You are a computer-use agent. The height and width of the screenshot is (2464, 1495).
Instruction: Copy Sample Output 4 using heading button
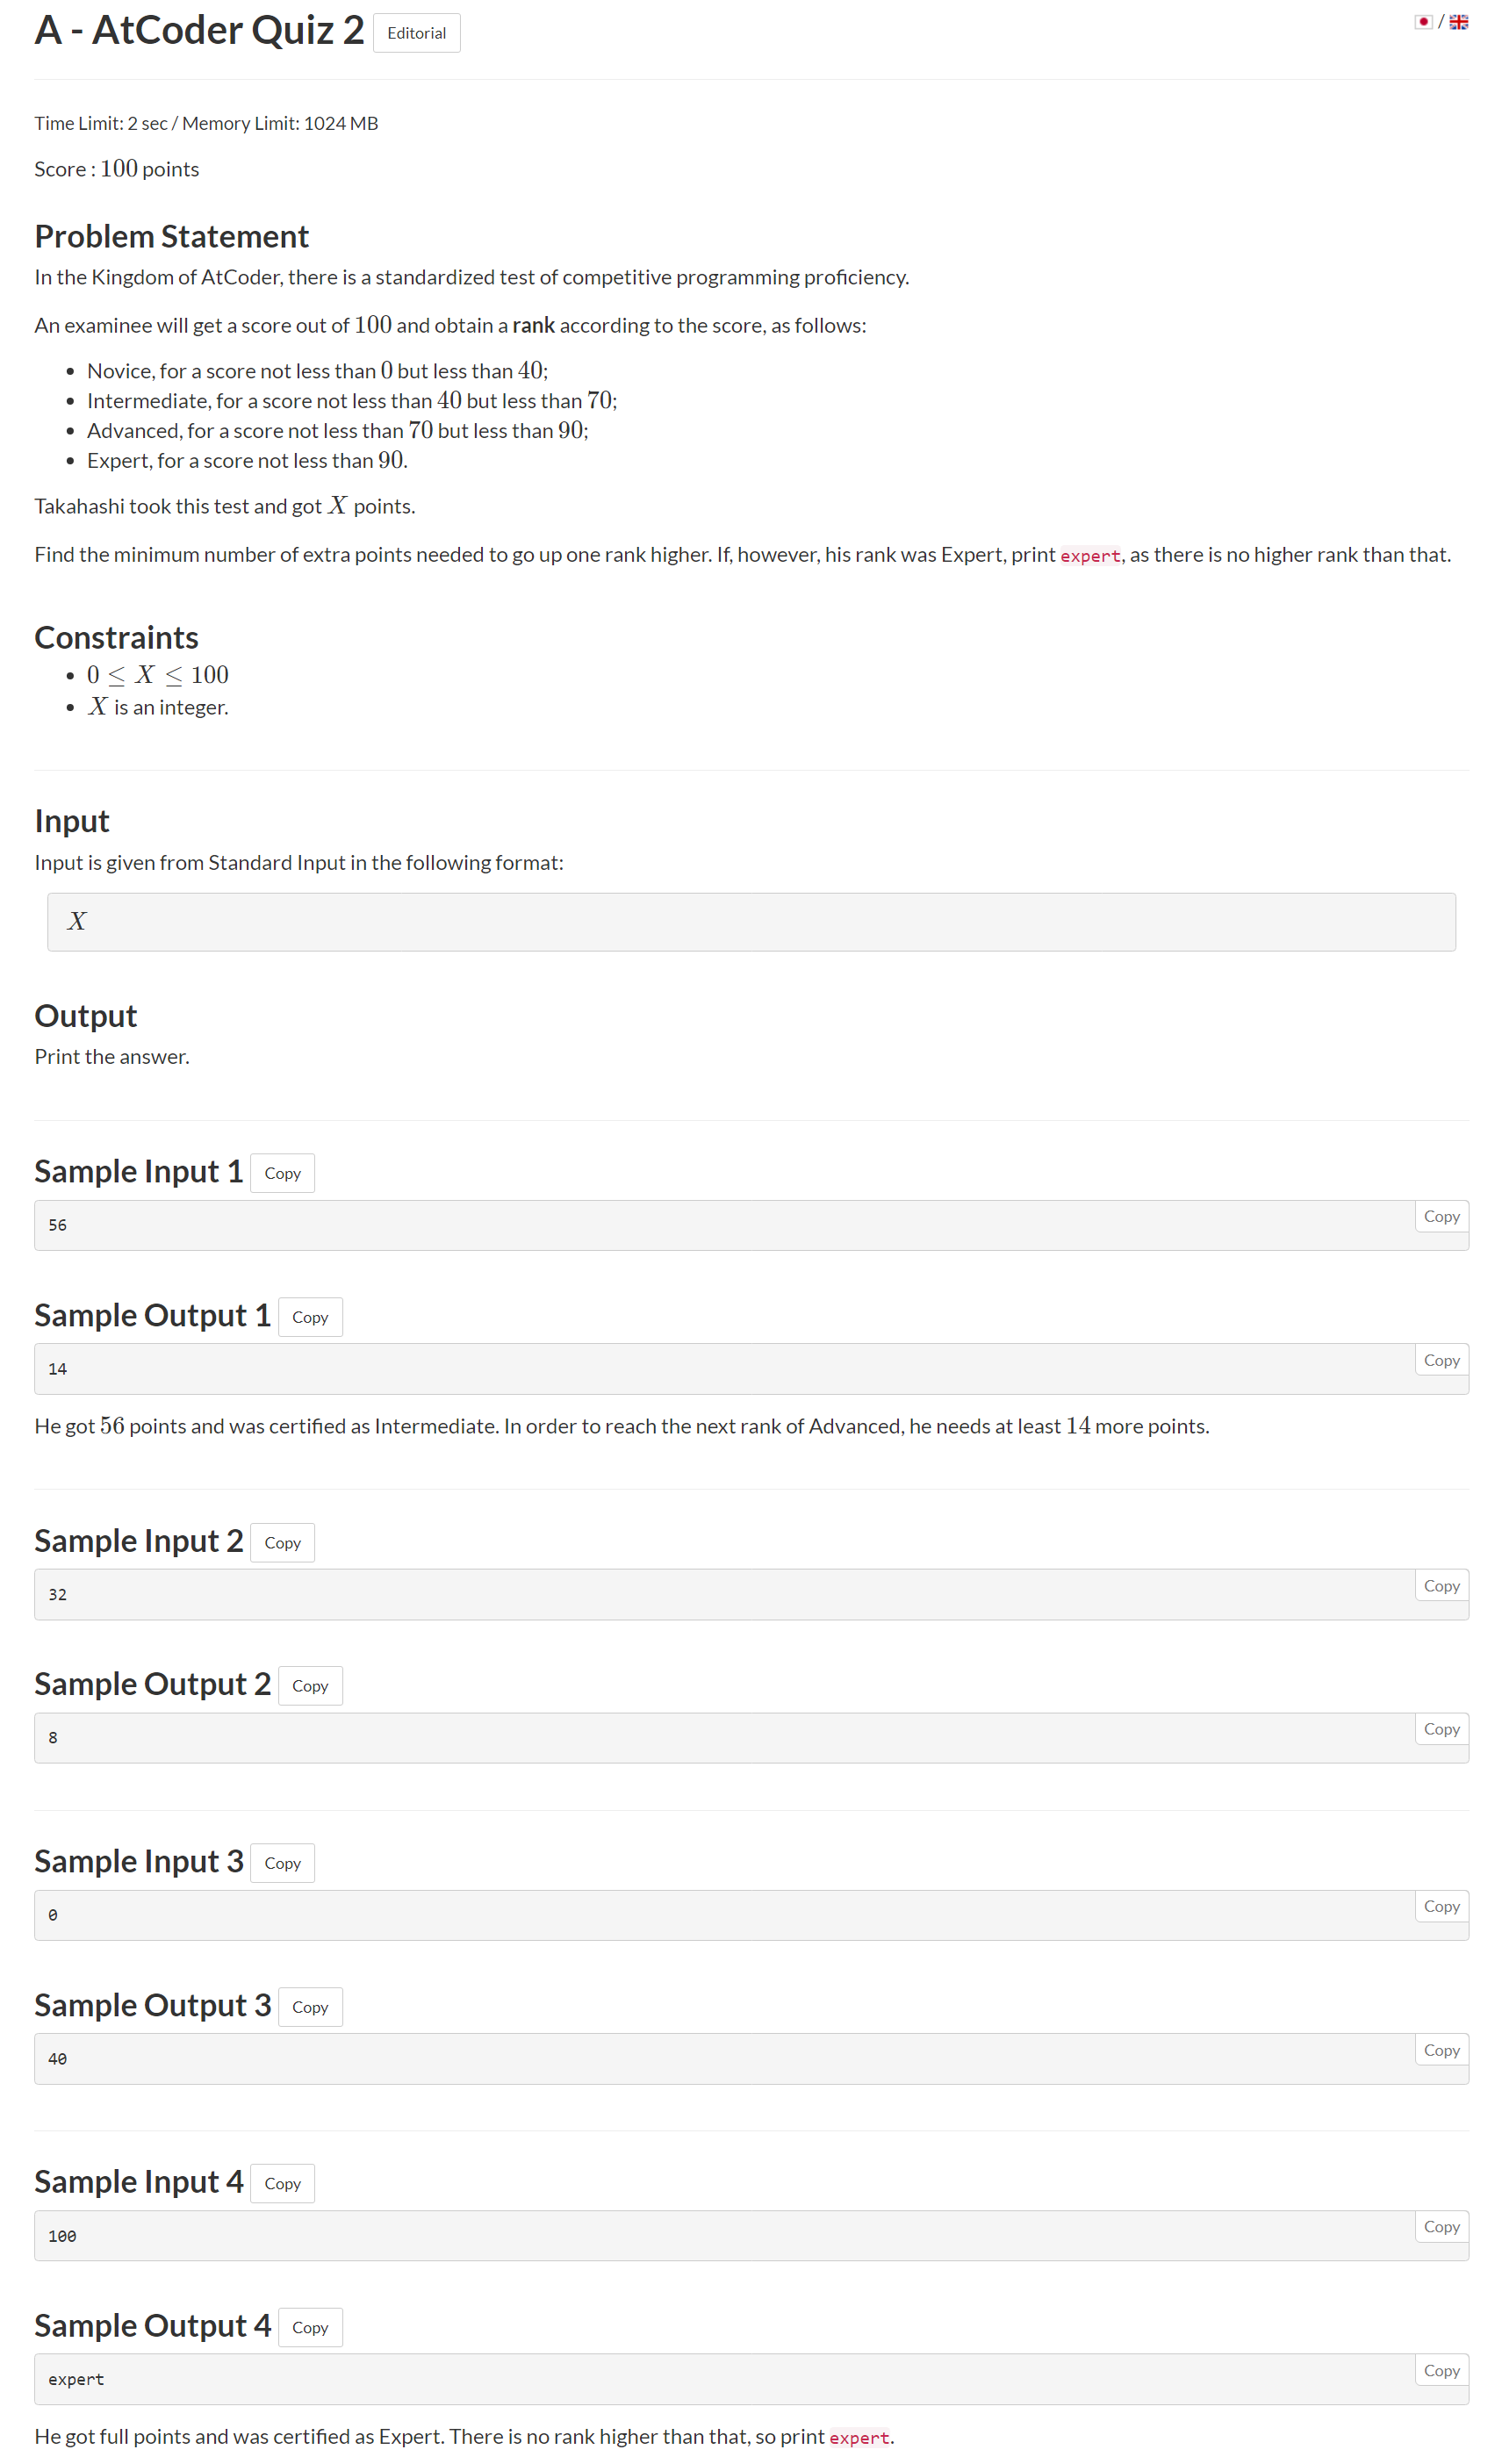[310, 2326]
